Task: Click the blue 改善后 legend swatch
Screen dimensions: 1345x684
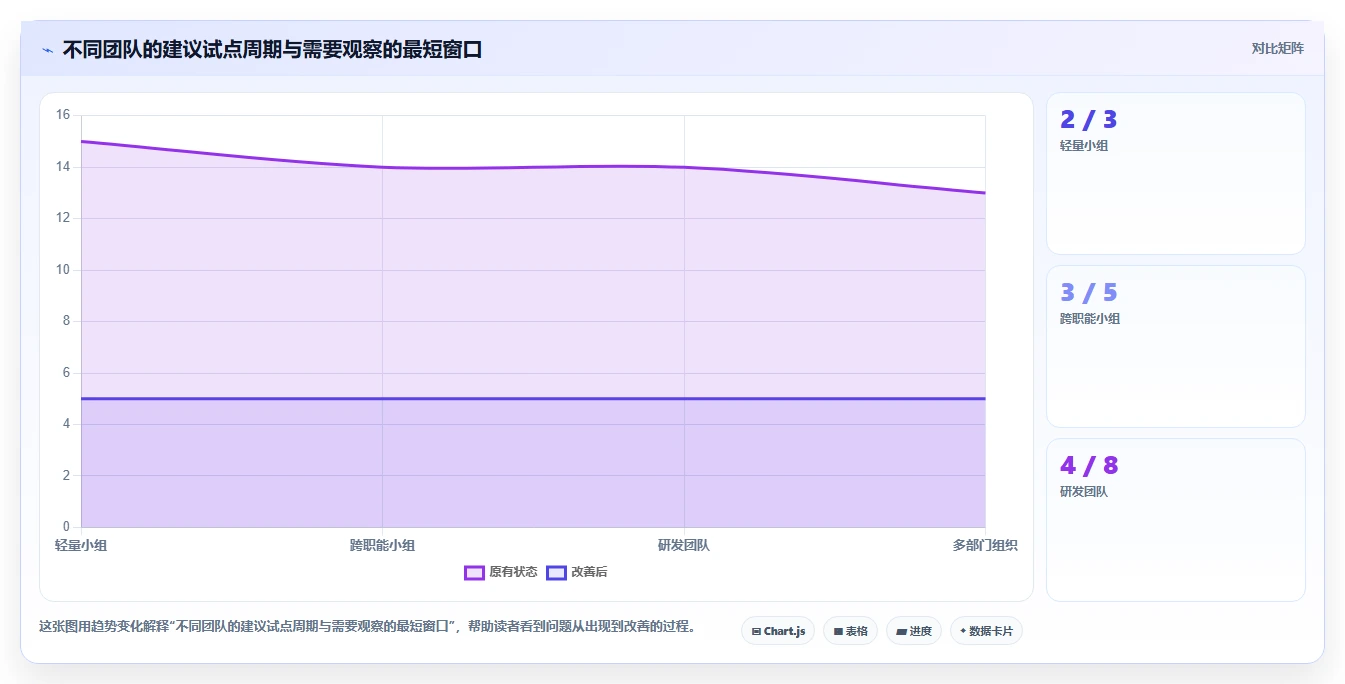Action: 556,572
